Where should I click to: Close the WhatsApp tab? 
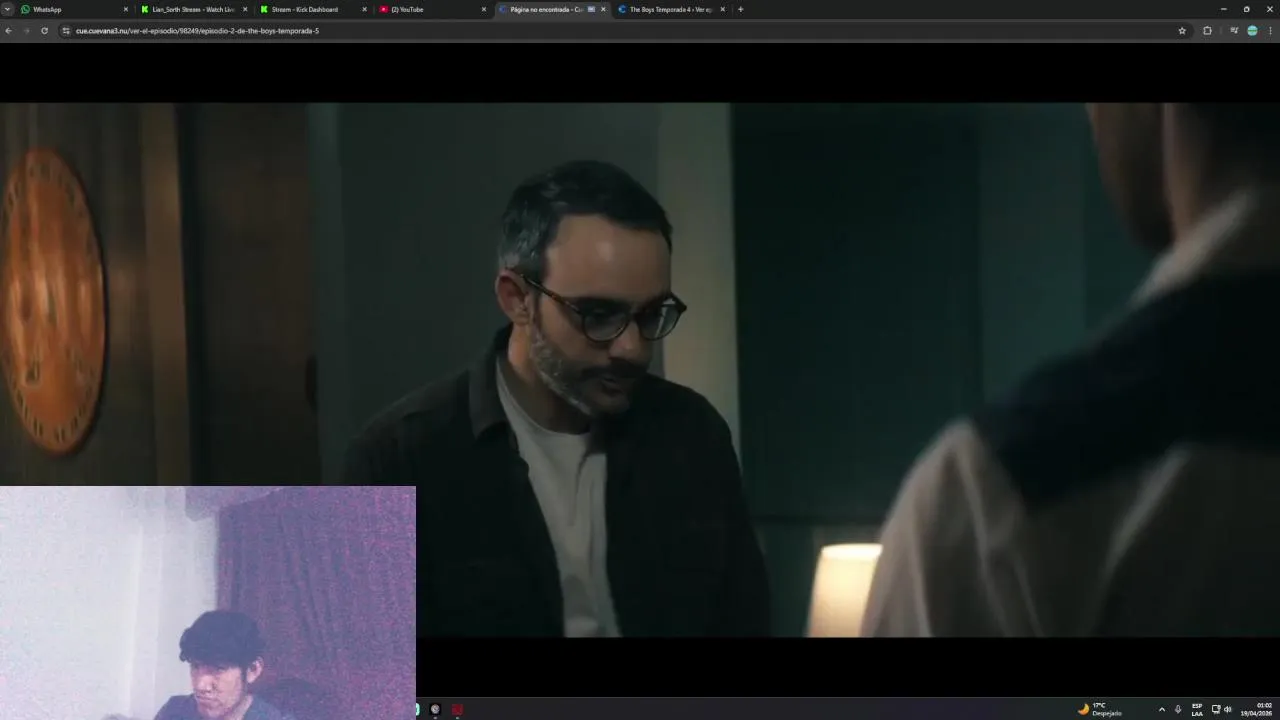click(x=126, y=9)
